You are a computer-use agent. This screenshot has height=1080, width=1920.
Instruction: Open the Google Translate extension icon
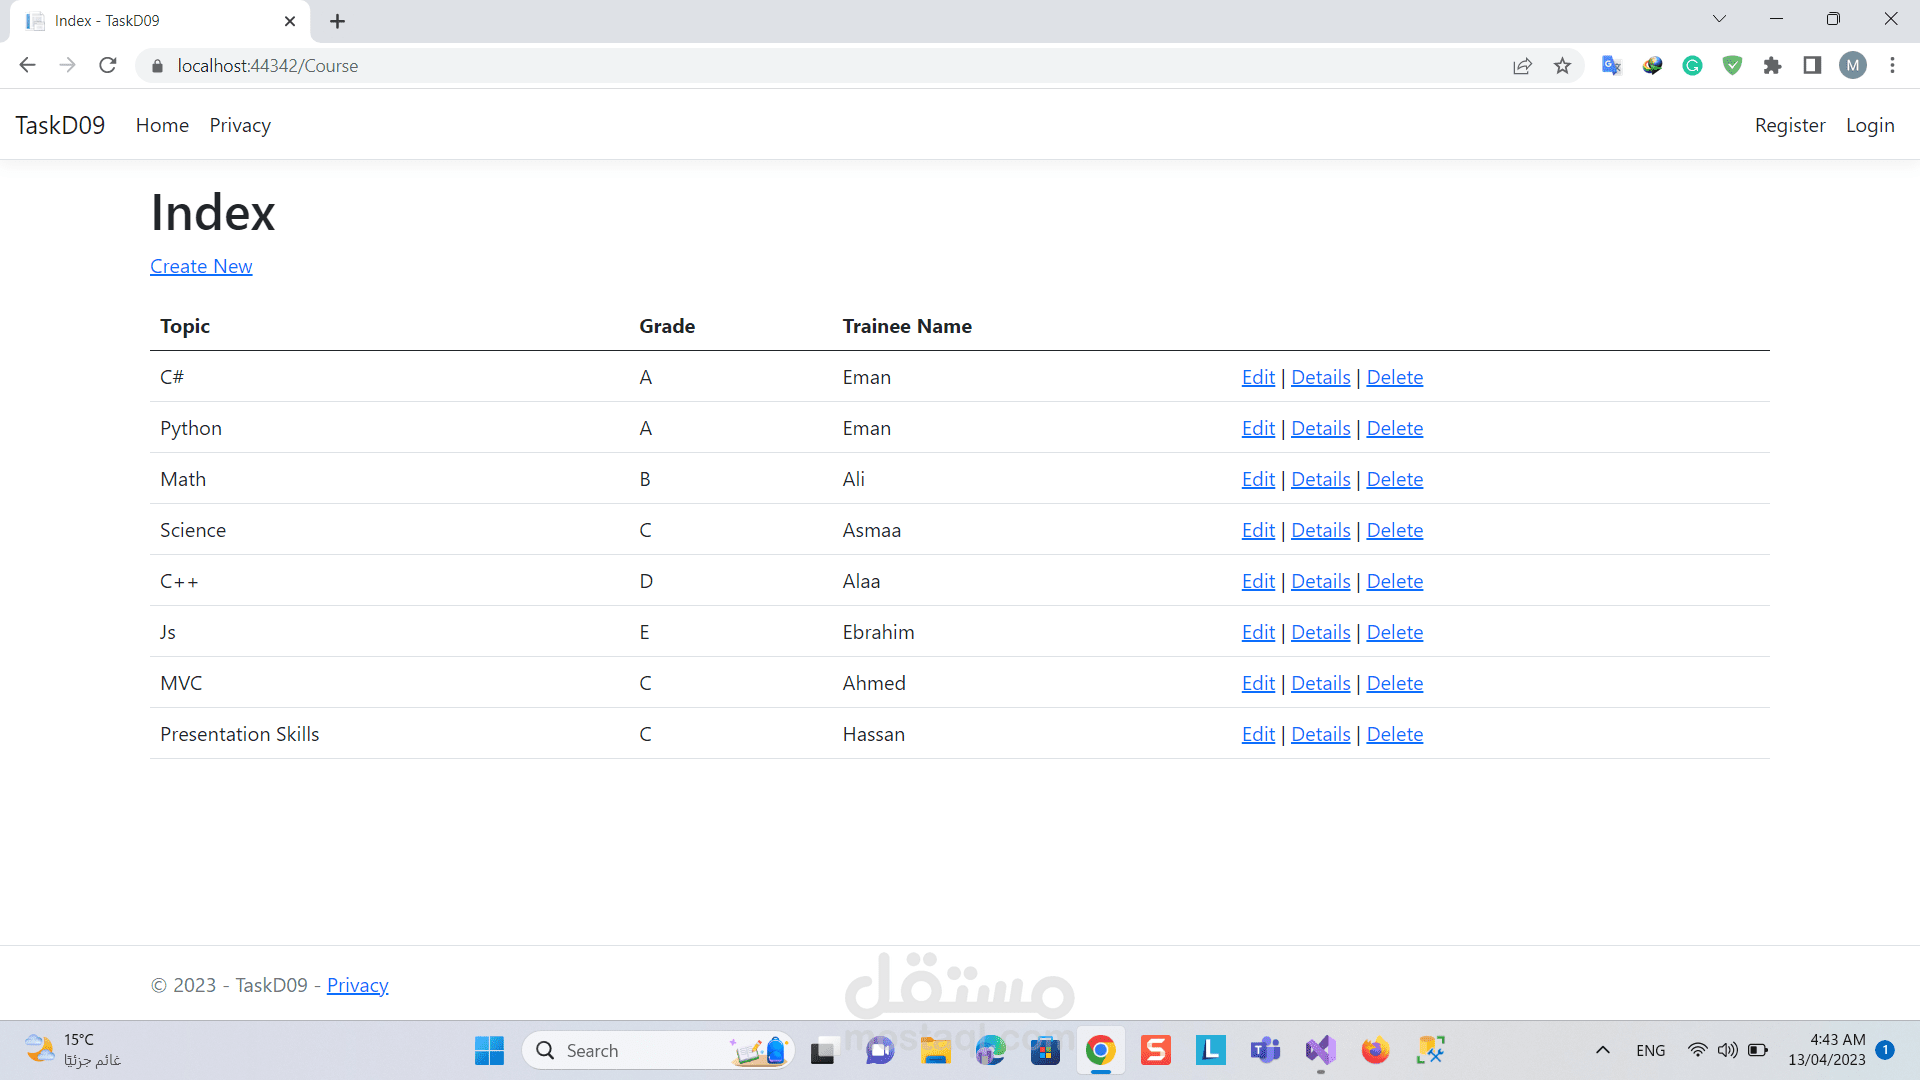tap(1611, 66)
